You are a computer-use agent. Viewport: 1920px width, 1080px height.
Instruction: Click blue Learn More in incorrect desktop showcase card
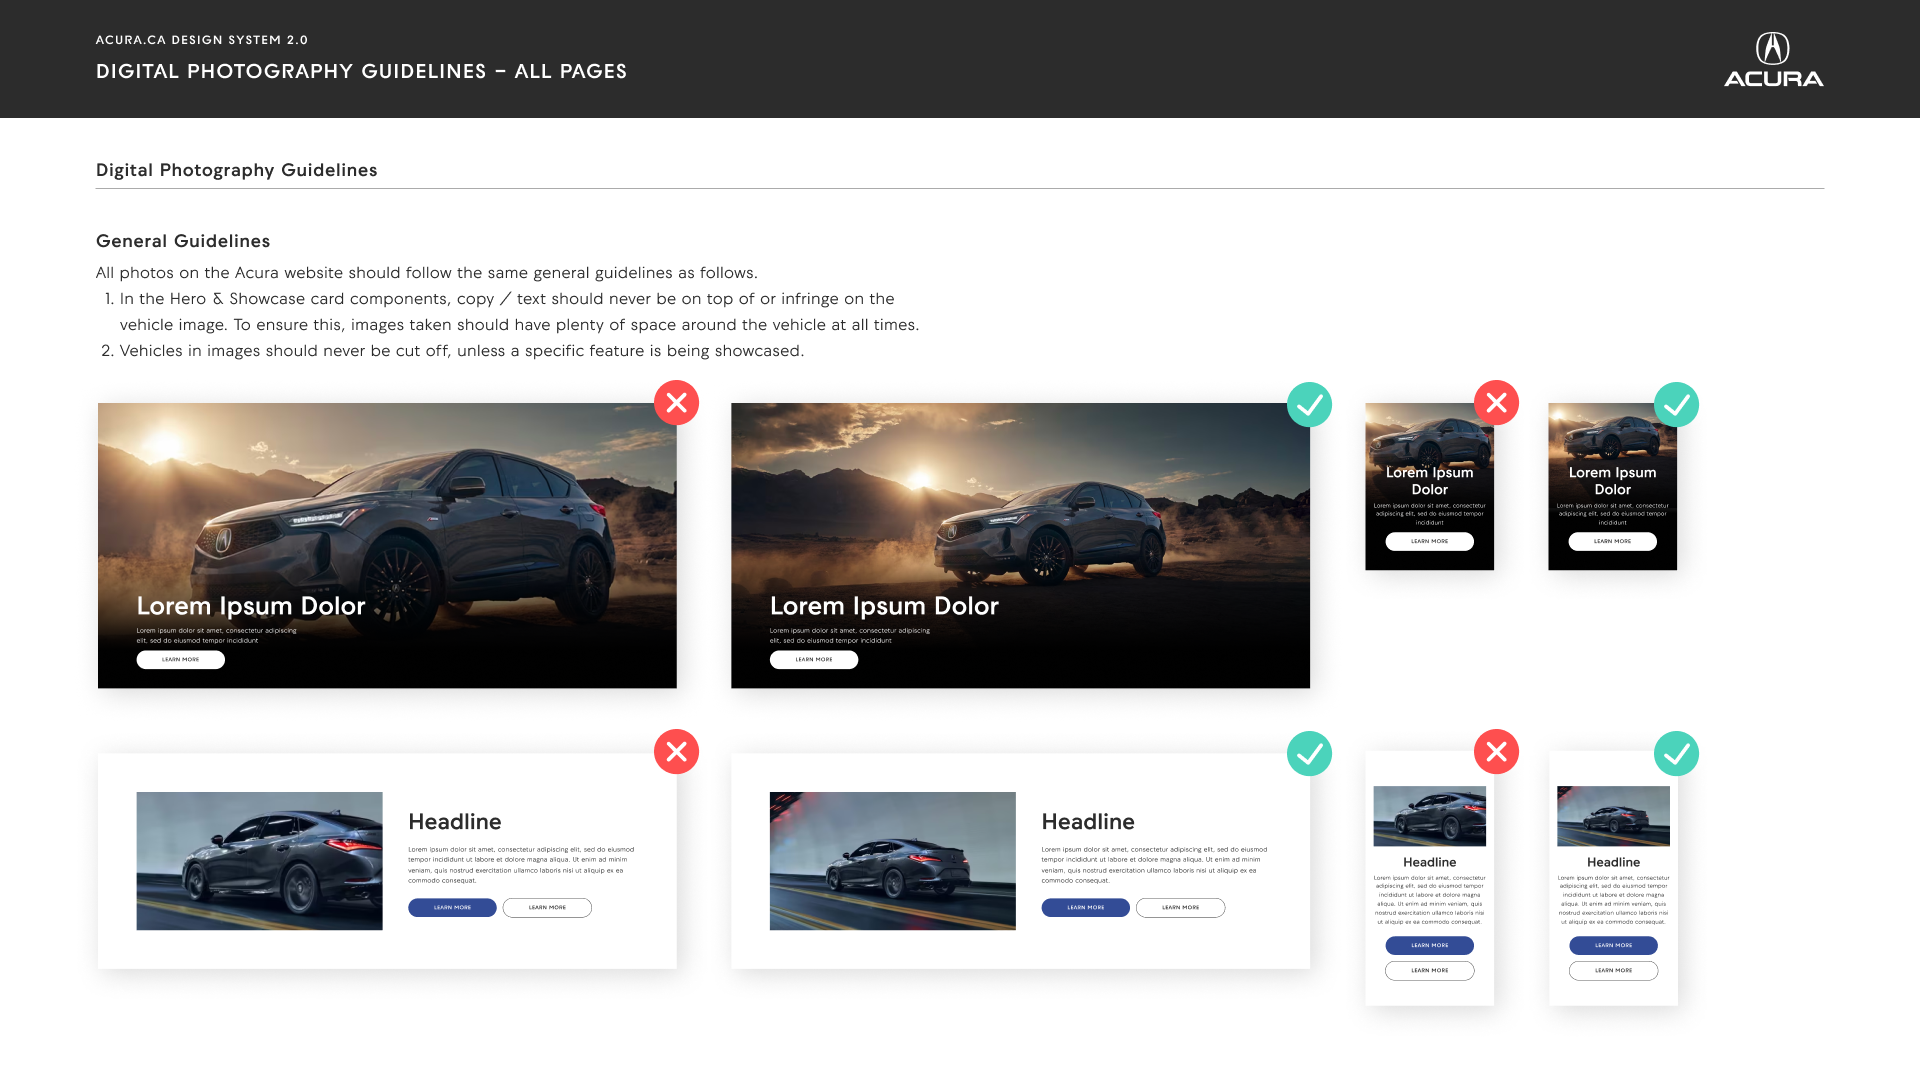click(452, 908)
